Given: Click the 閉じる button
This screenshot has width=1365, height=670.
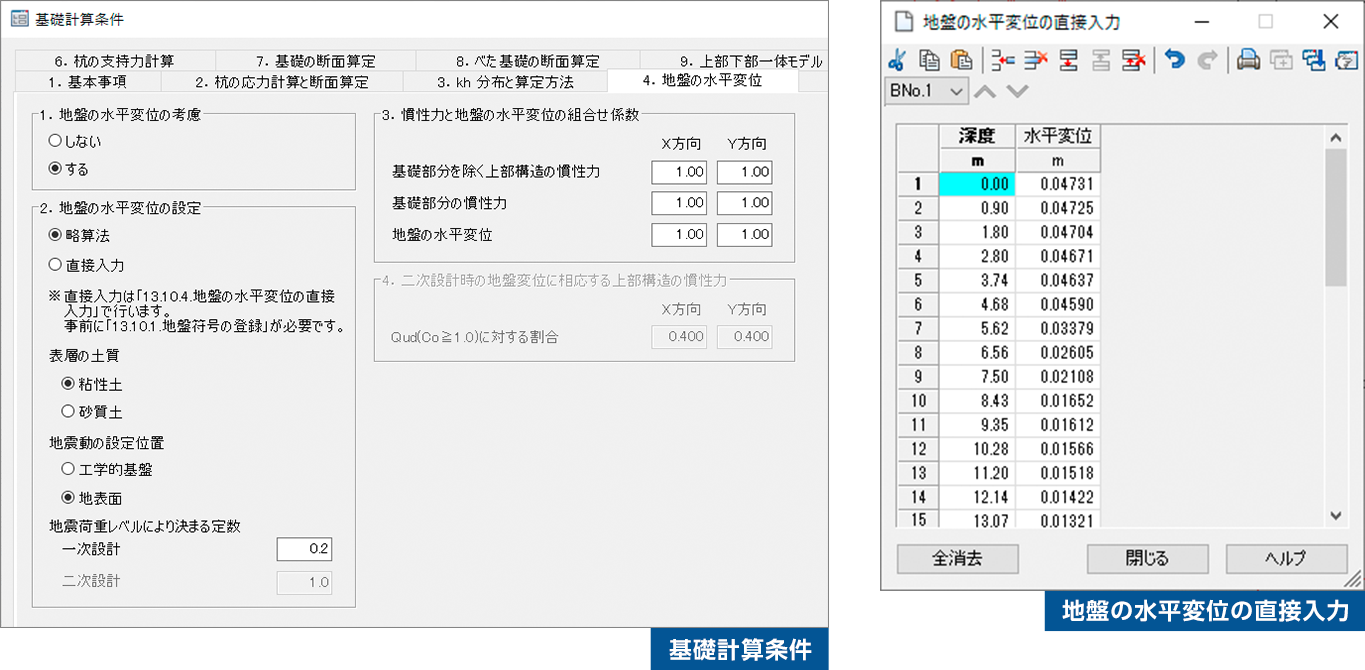Looking at the screenshot, I should click(1147, 559).
